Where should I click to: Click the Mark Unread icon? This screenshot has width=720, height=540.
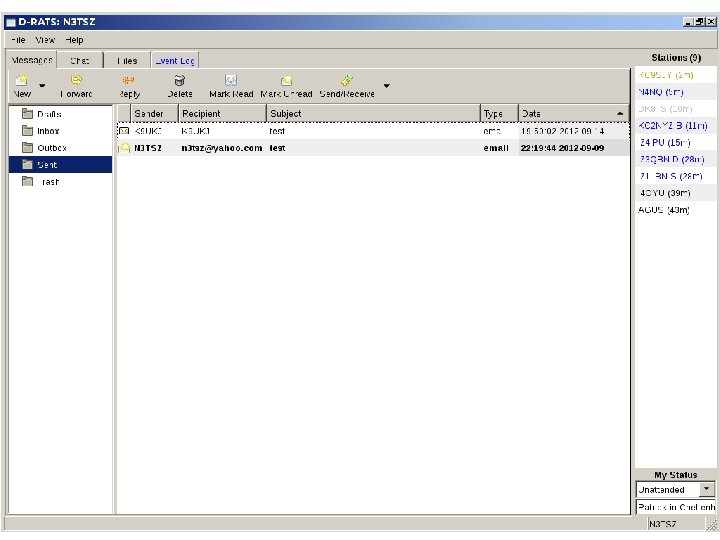[x=286, y=81]
